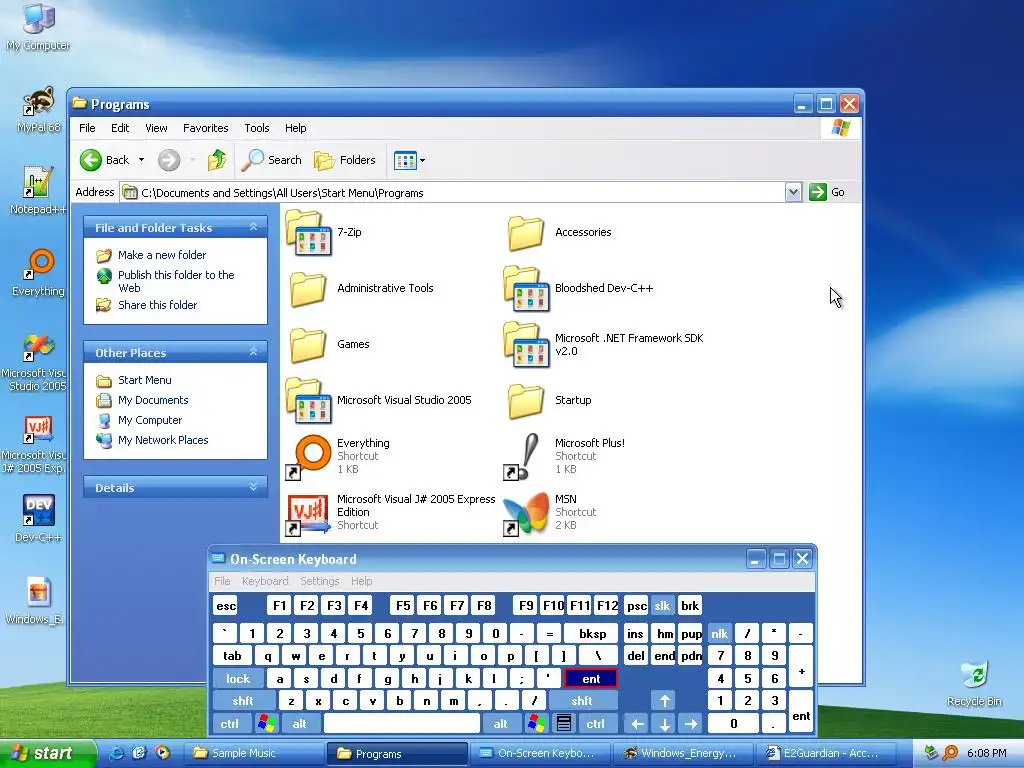
Task: Select the Microsoft Visual Studio 2005 folder
Action: click(x=308, y=400)
